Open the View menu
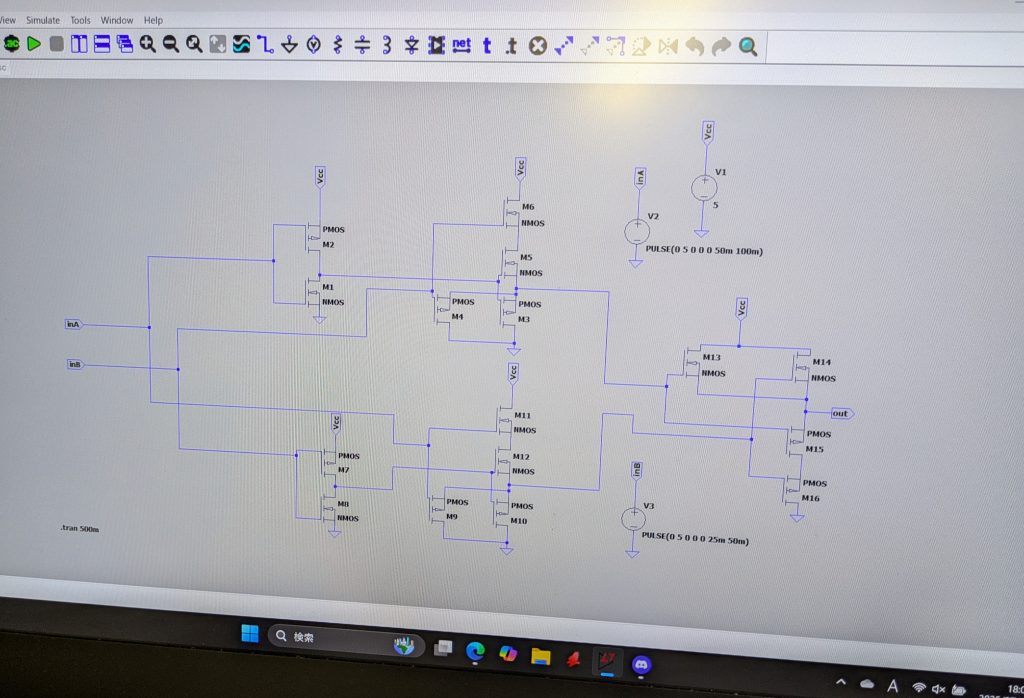This screenshot has height=698, width=1024. (8, 20)
